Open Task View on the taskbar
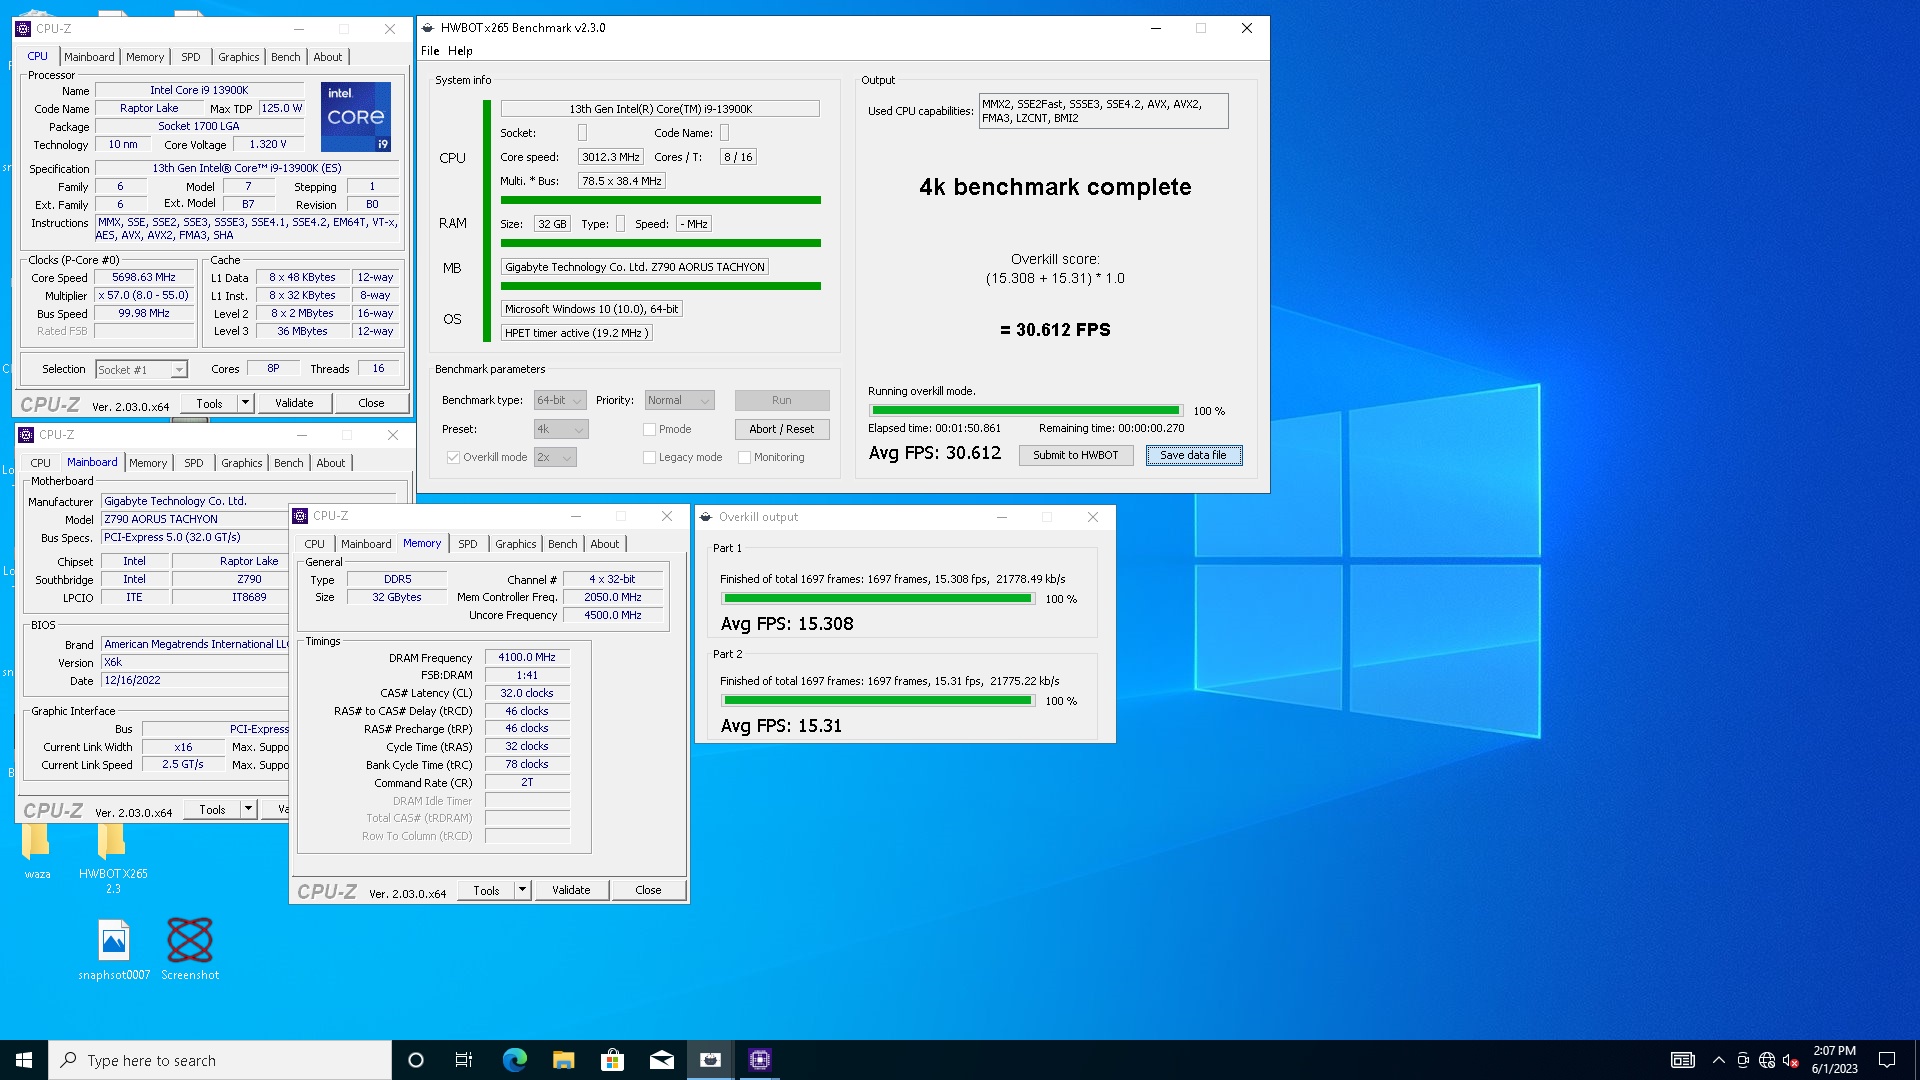1920x1080 pixels. tap(464, 1060)
